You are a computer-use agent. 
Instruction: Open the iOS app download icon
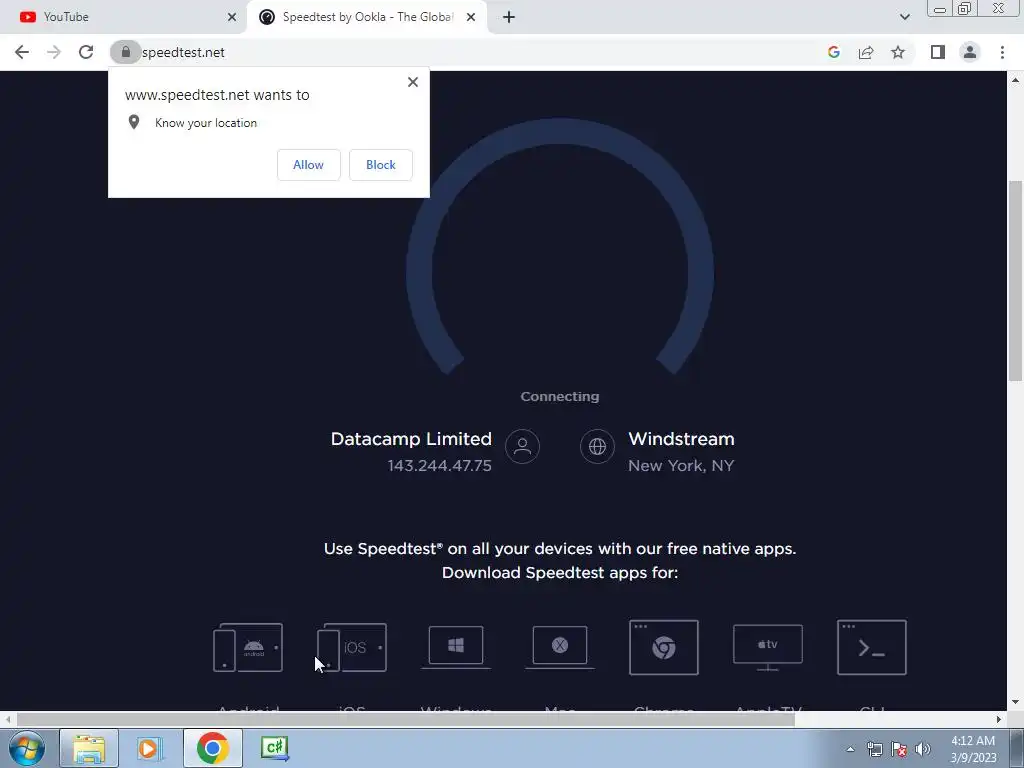click(x=352, y=648)
